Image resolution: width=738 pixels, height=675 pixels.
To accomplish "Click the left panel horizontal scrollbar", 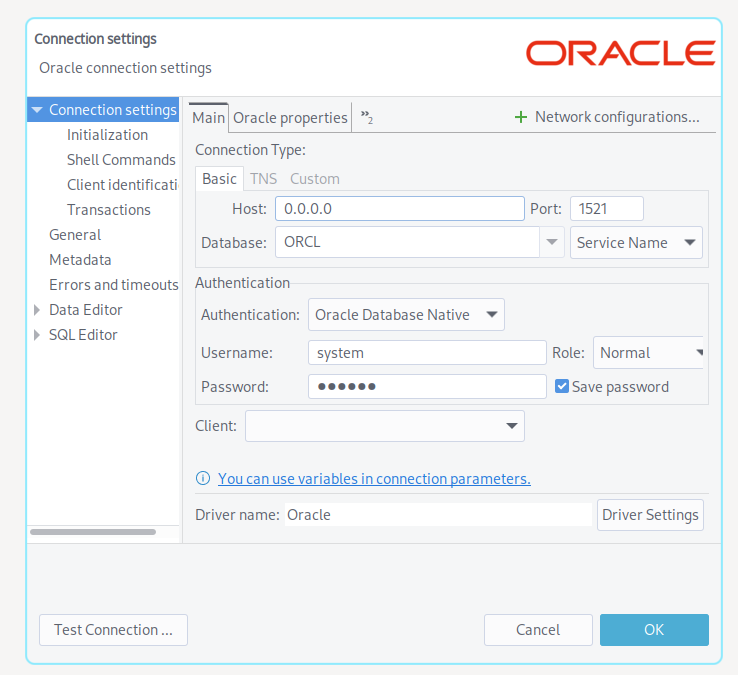I will coord(93,532).
